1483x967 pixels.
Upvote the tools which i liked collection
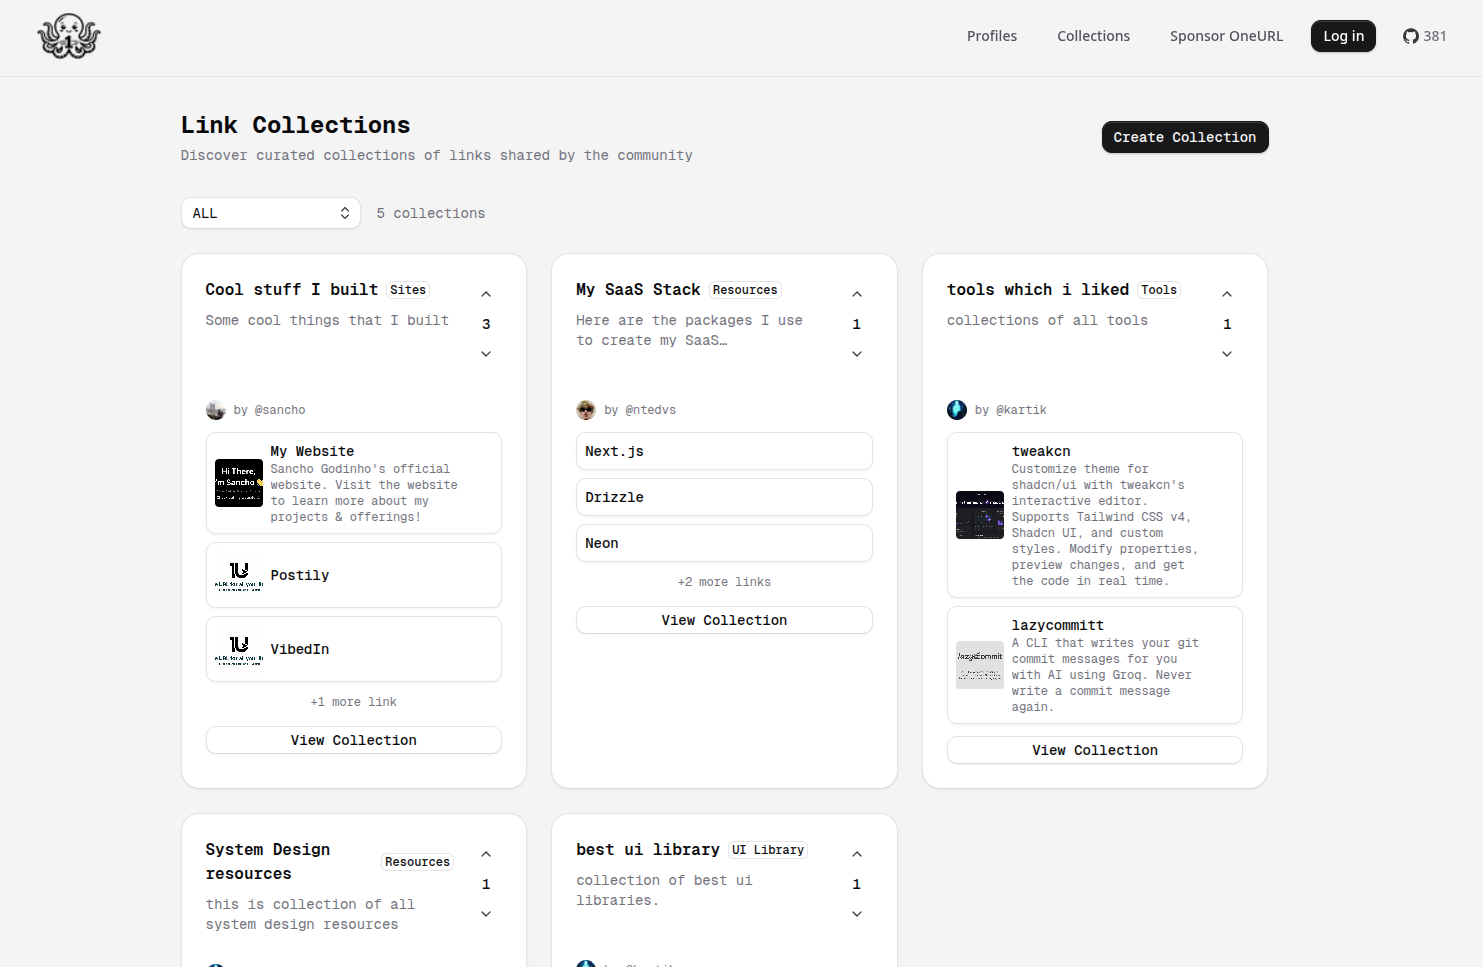1227,295
